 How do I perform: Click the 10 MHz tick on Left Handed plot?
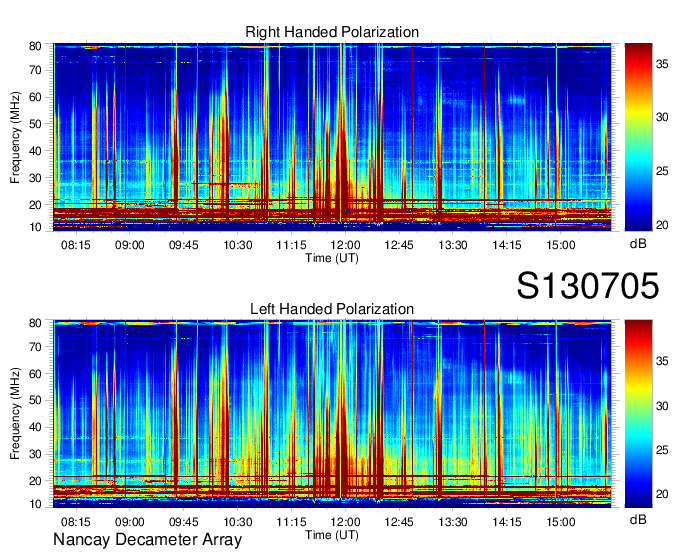pos(35,504)
